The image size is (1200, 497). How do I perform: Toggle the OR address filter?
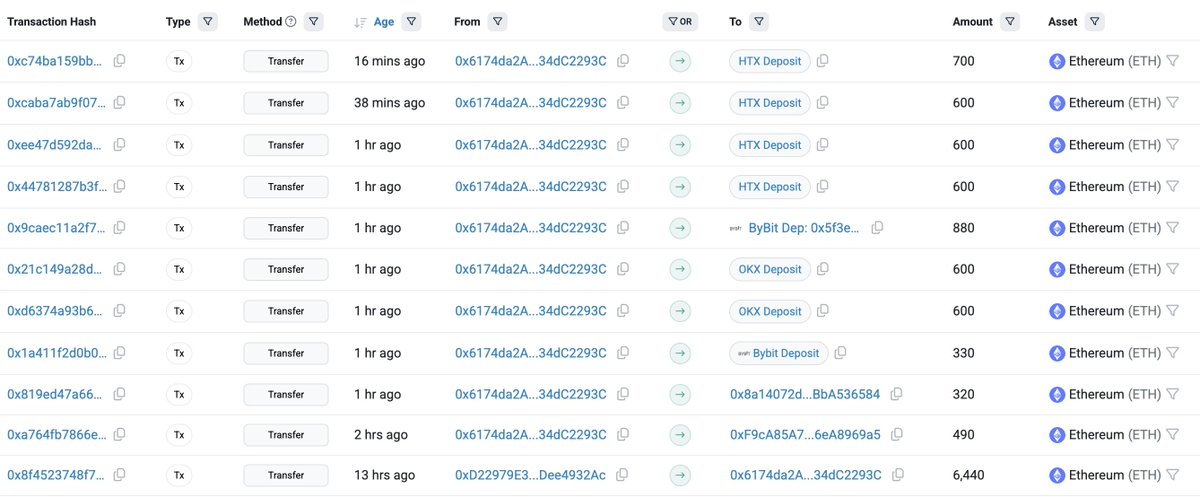(681, 21)
